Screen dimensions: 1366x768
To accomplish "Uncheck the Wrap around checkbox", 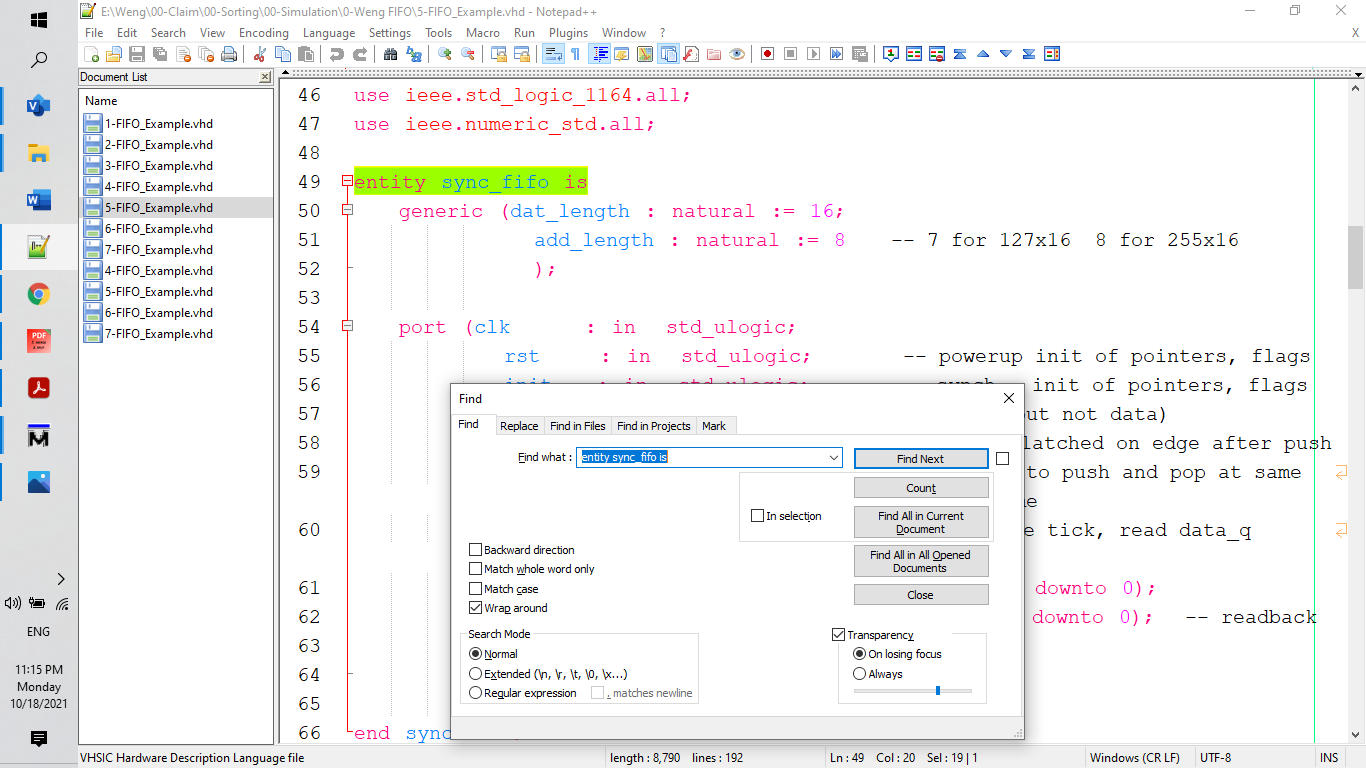I will pos(475,608).
